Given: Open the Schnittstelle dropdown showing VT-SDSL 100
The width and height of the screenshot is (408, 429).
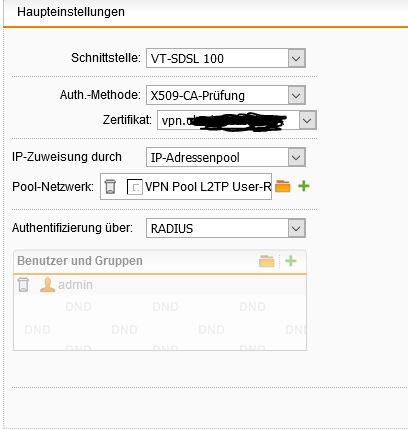Looking at the screenshot, I should click(226, 58).
